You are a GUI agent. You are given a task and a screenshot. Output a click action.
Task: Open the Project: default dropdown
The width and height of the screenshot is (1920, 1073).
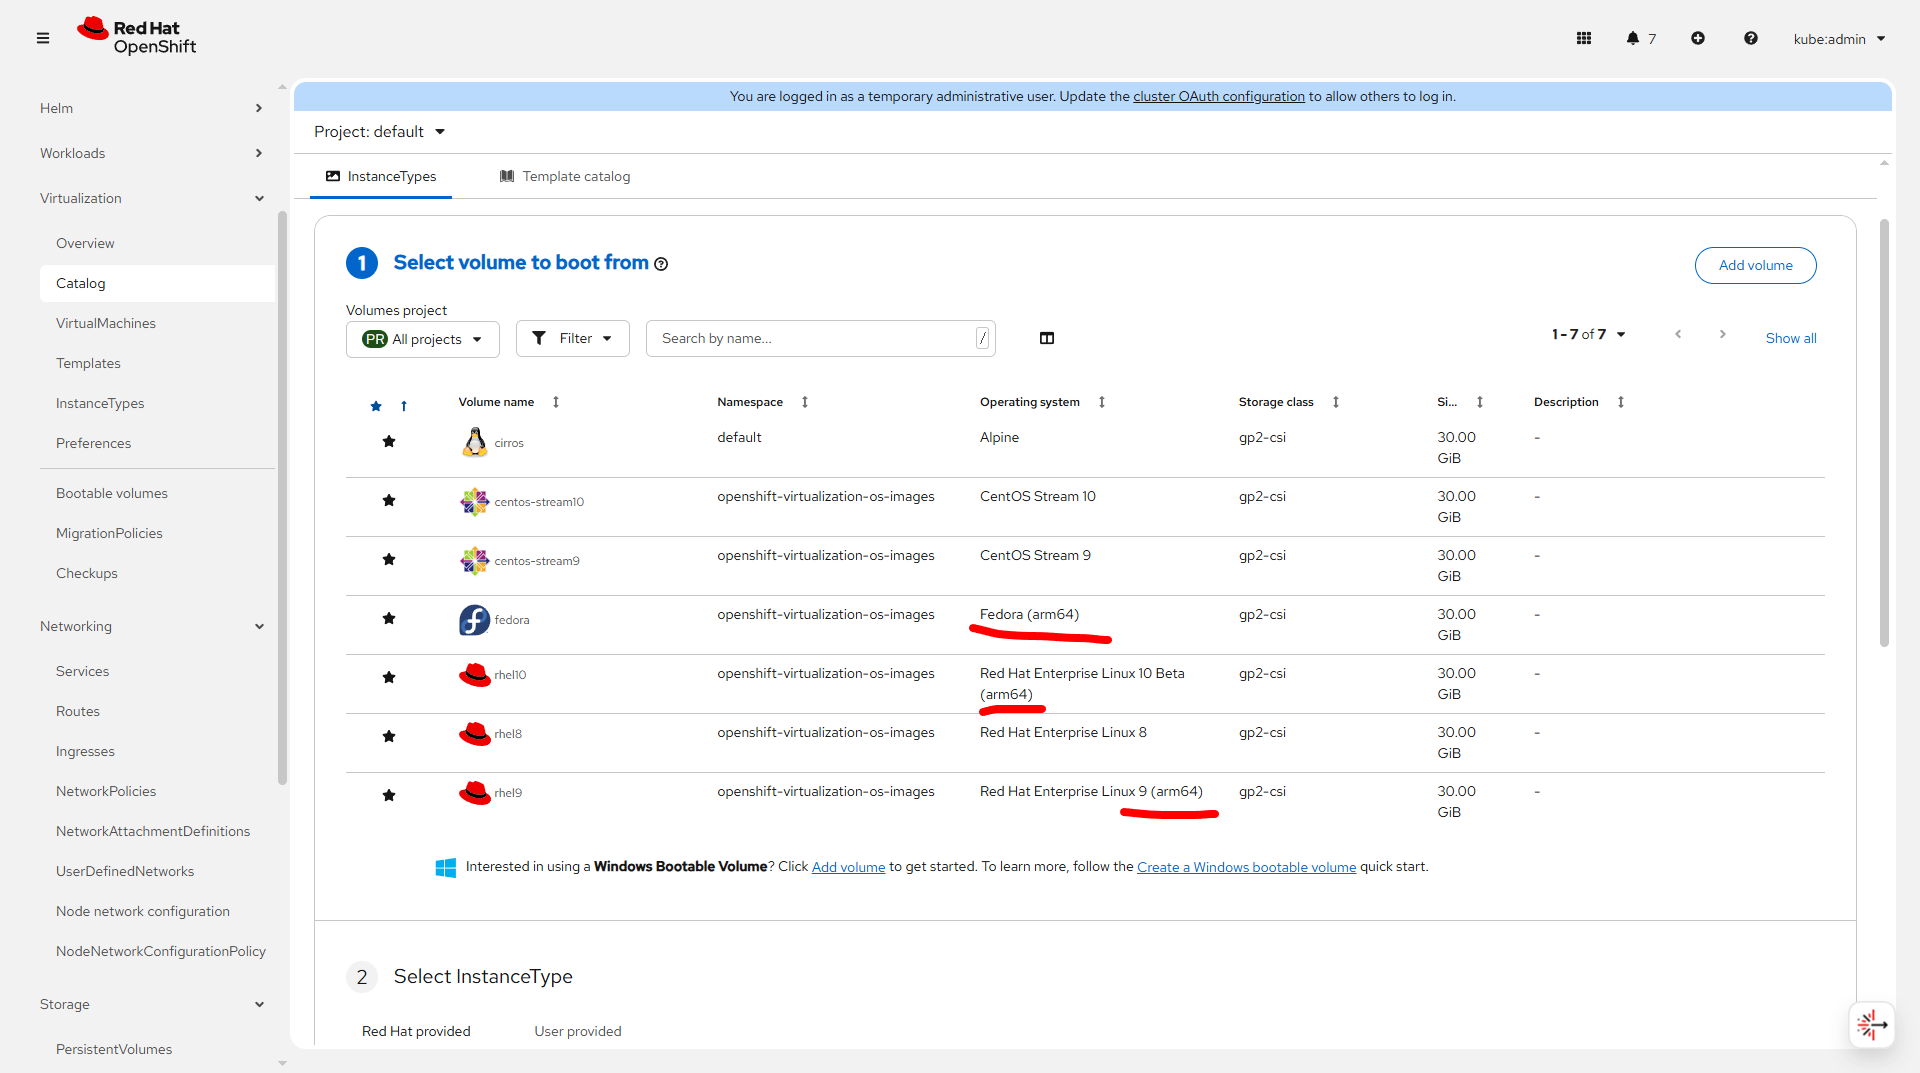(380, 132)
